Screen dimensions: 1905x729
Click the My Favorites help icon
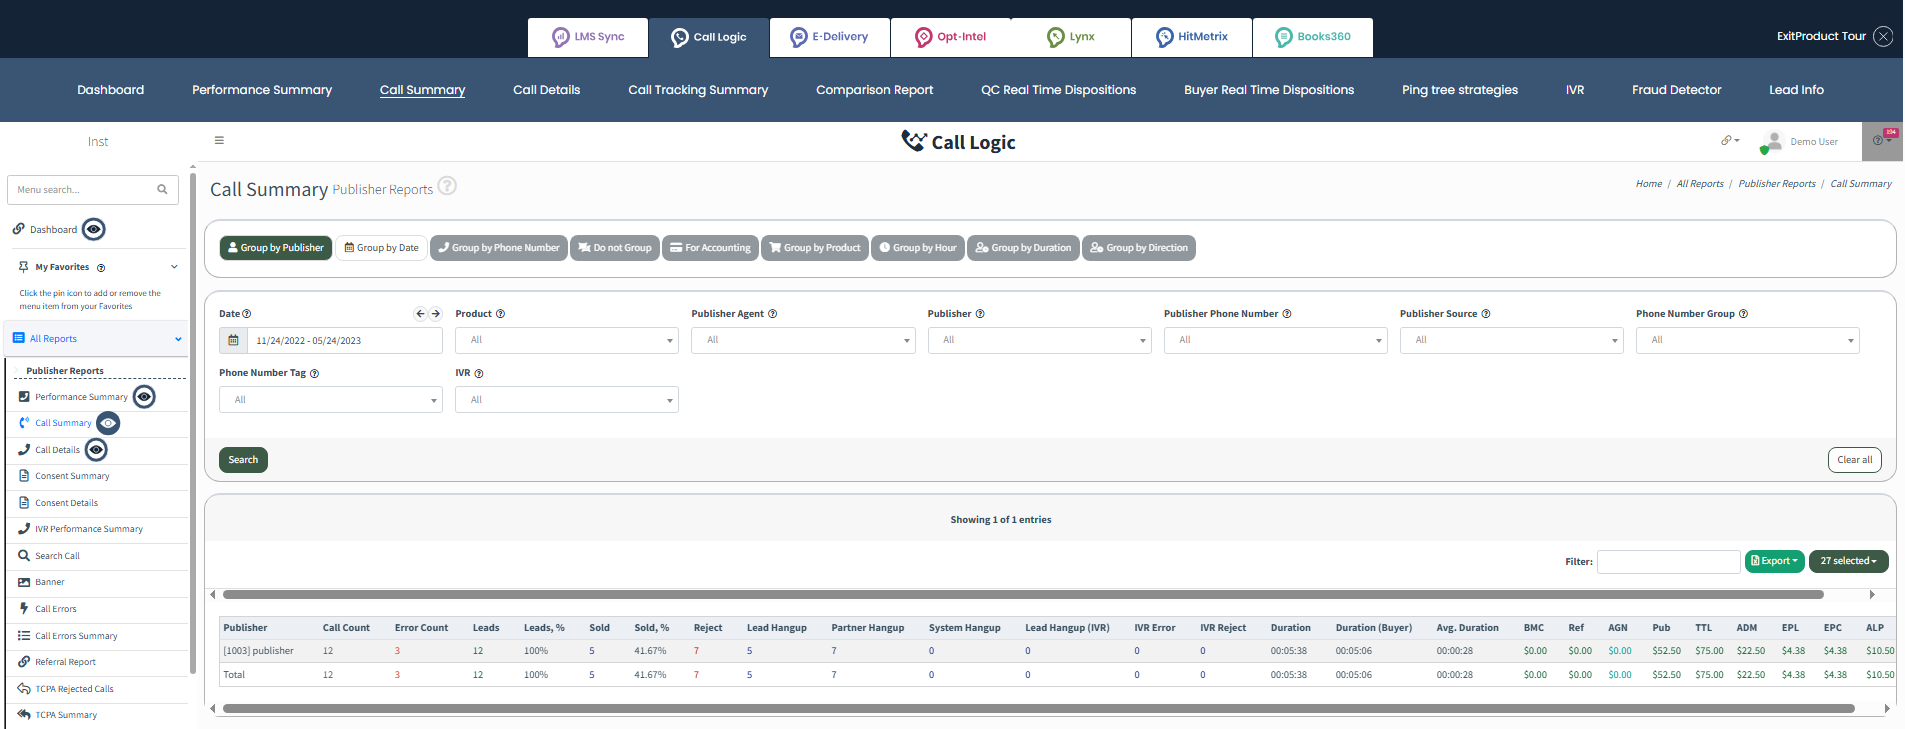click(x=101, y=268)
